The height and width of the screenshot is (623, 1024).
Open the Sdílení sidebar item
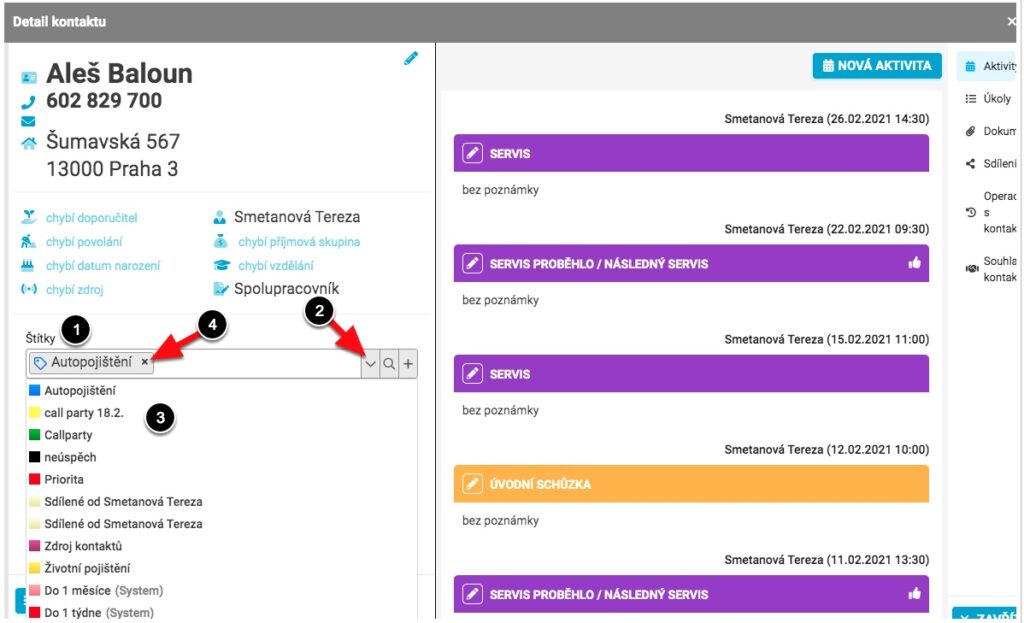coord(990,163)
